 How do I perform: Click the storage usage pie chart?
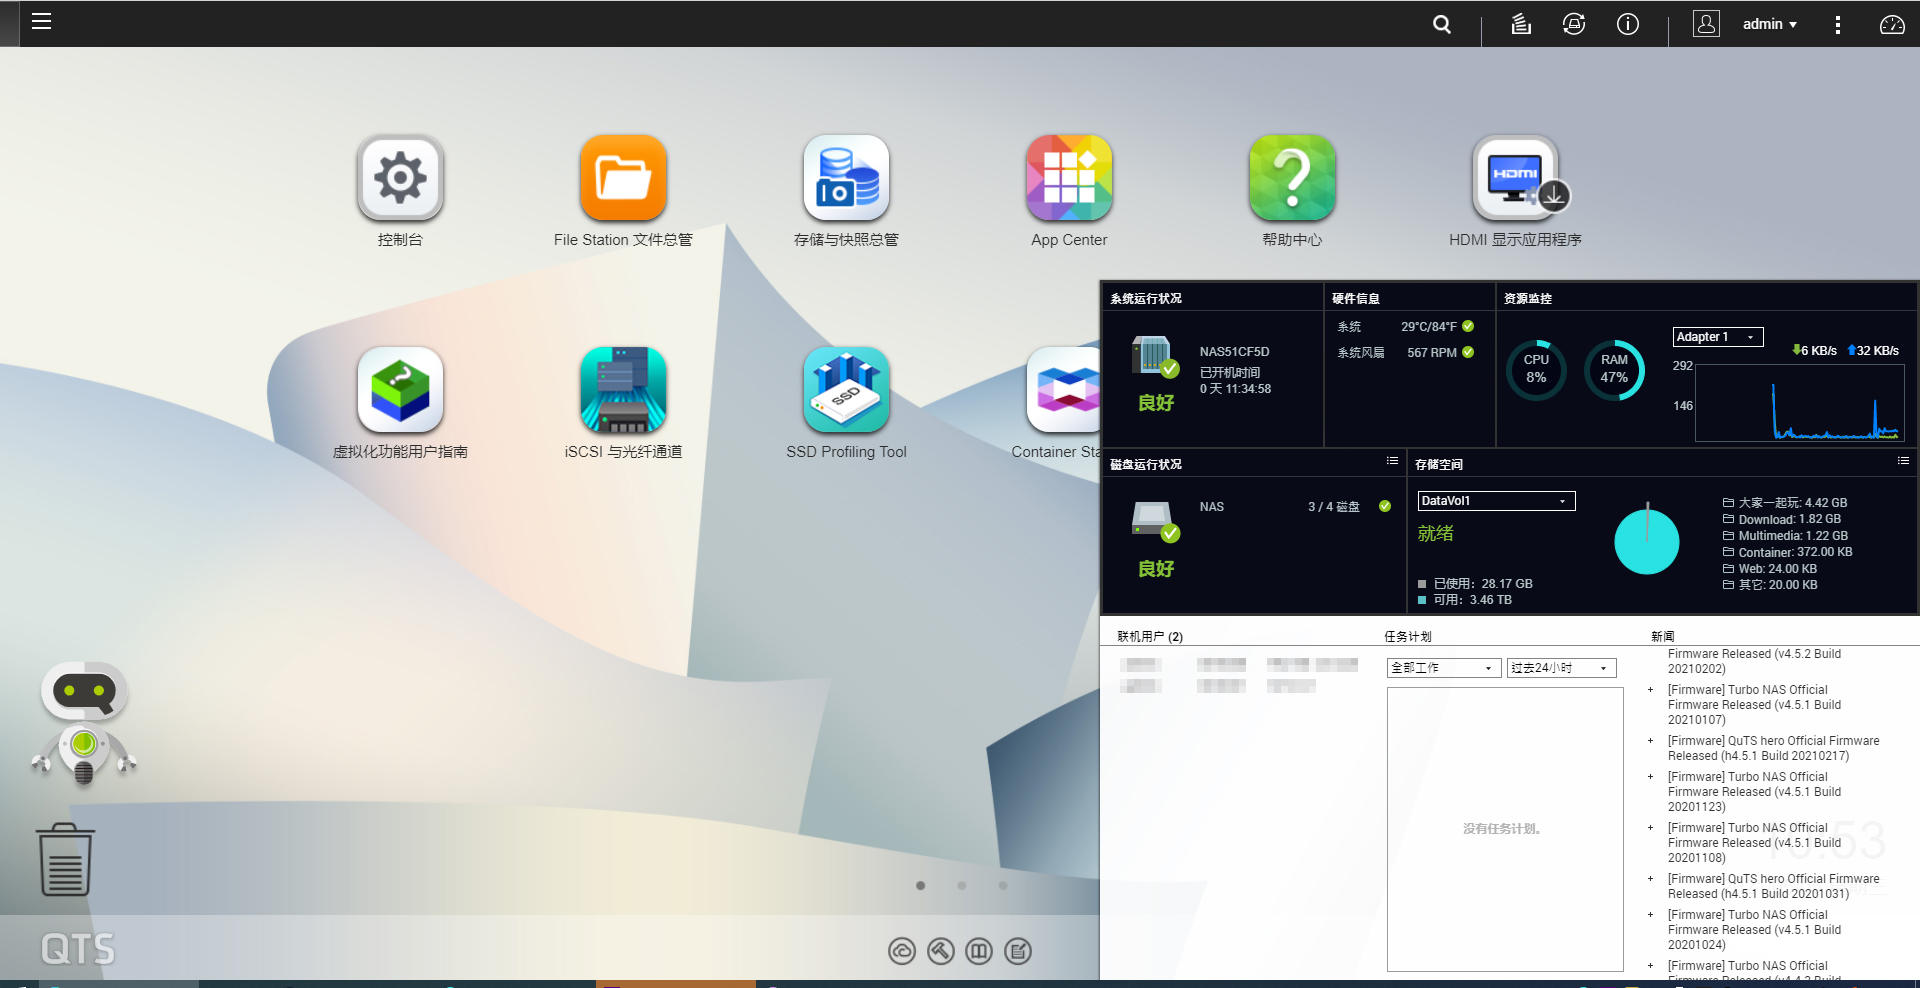[1646, 541]
